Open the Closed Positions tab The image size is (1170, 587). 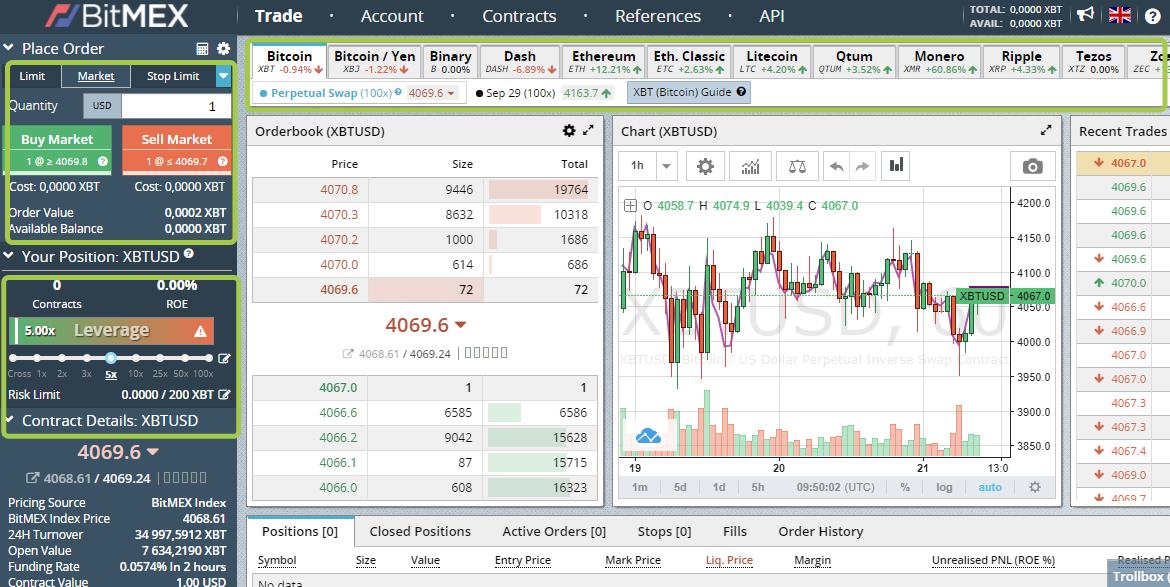[420, 532]
